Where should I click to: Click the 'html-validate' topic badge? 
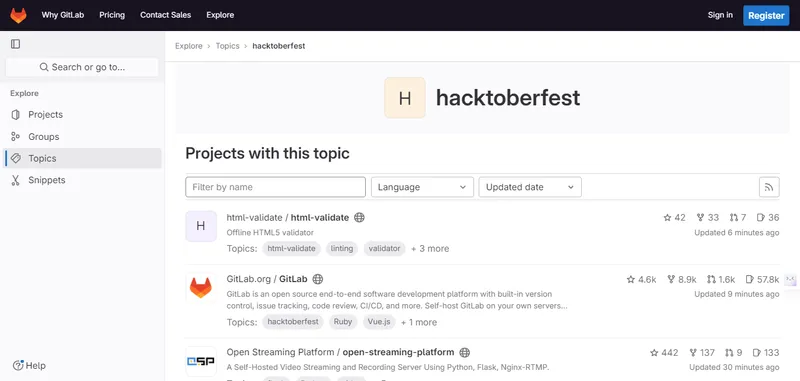click(292, 249)
